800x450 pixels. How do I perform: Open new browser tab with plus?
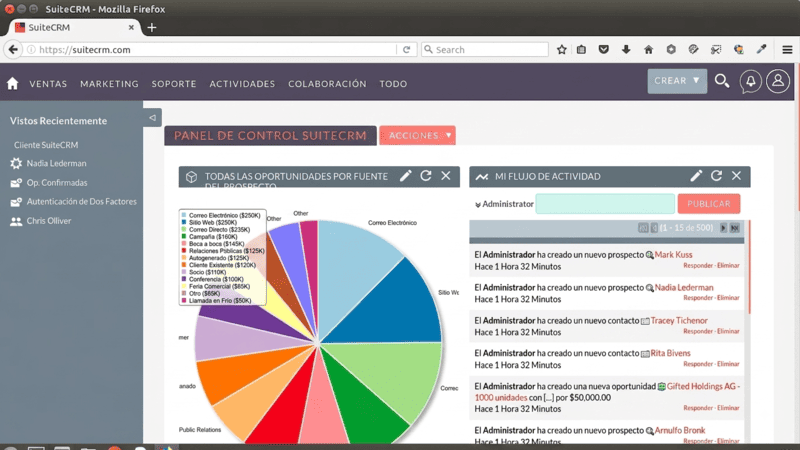coord(152,28)
